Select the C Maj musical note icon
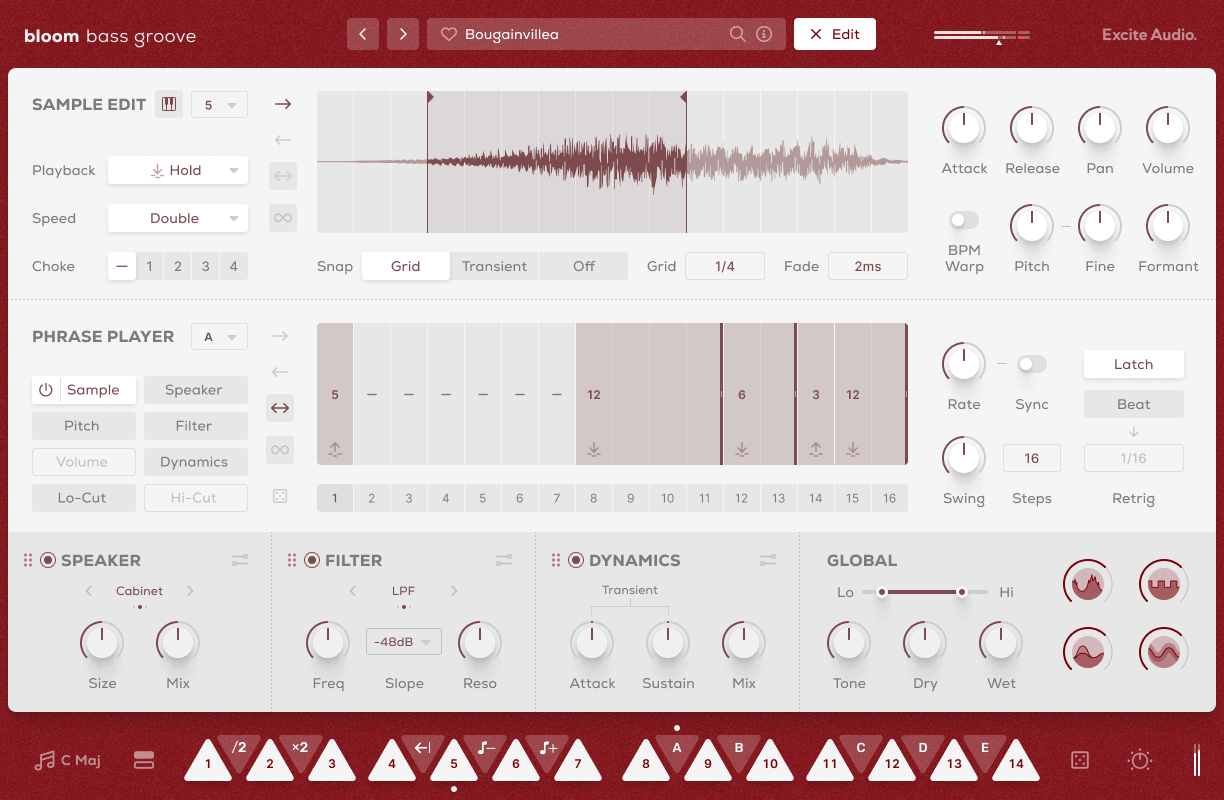 point(44,760)
